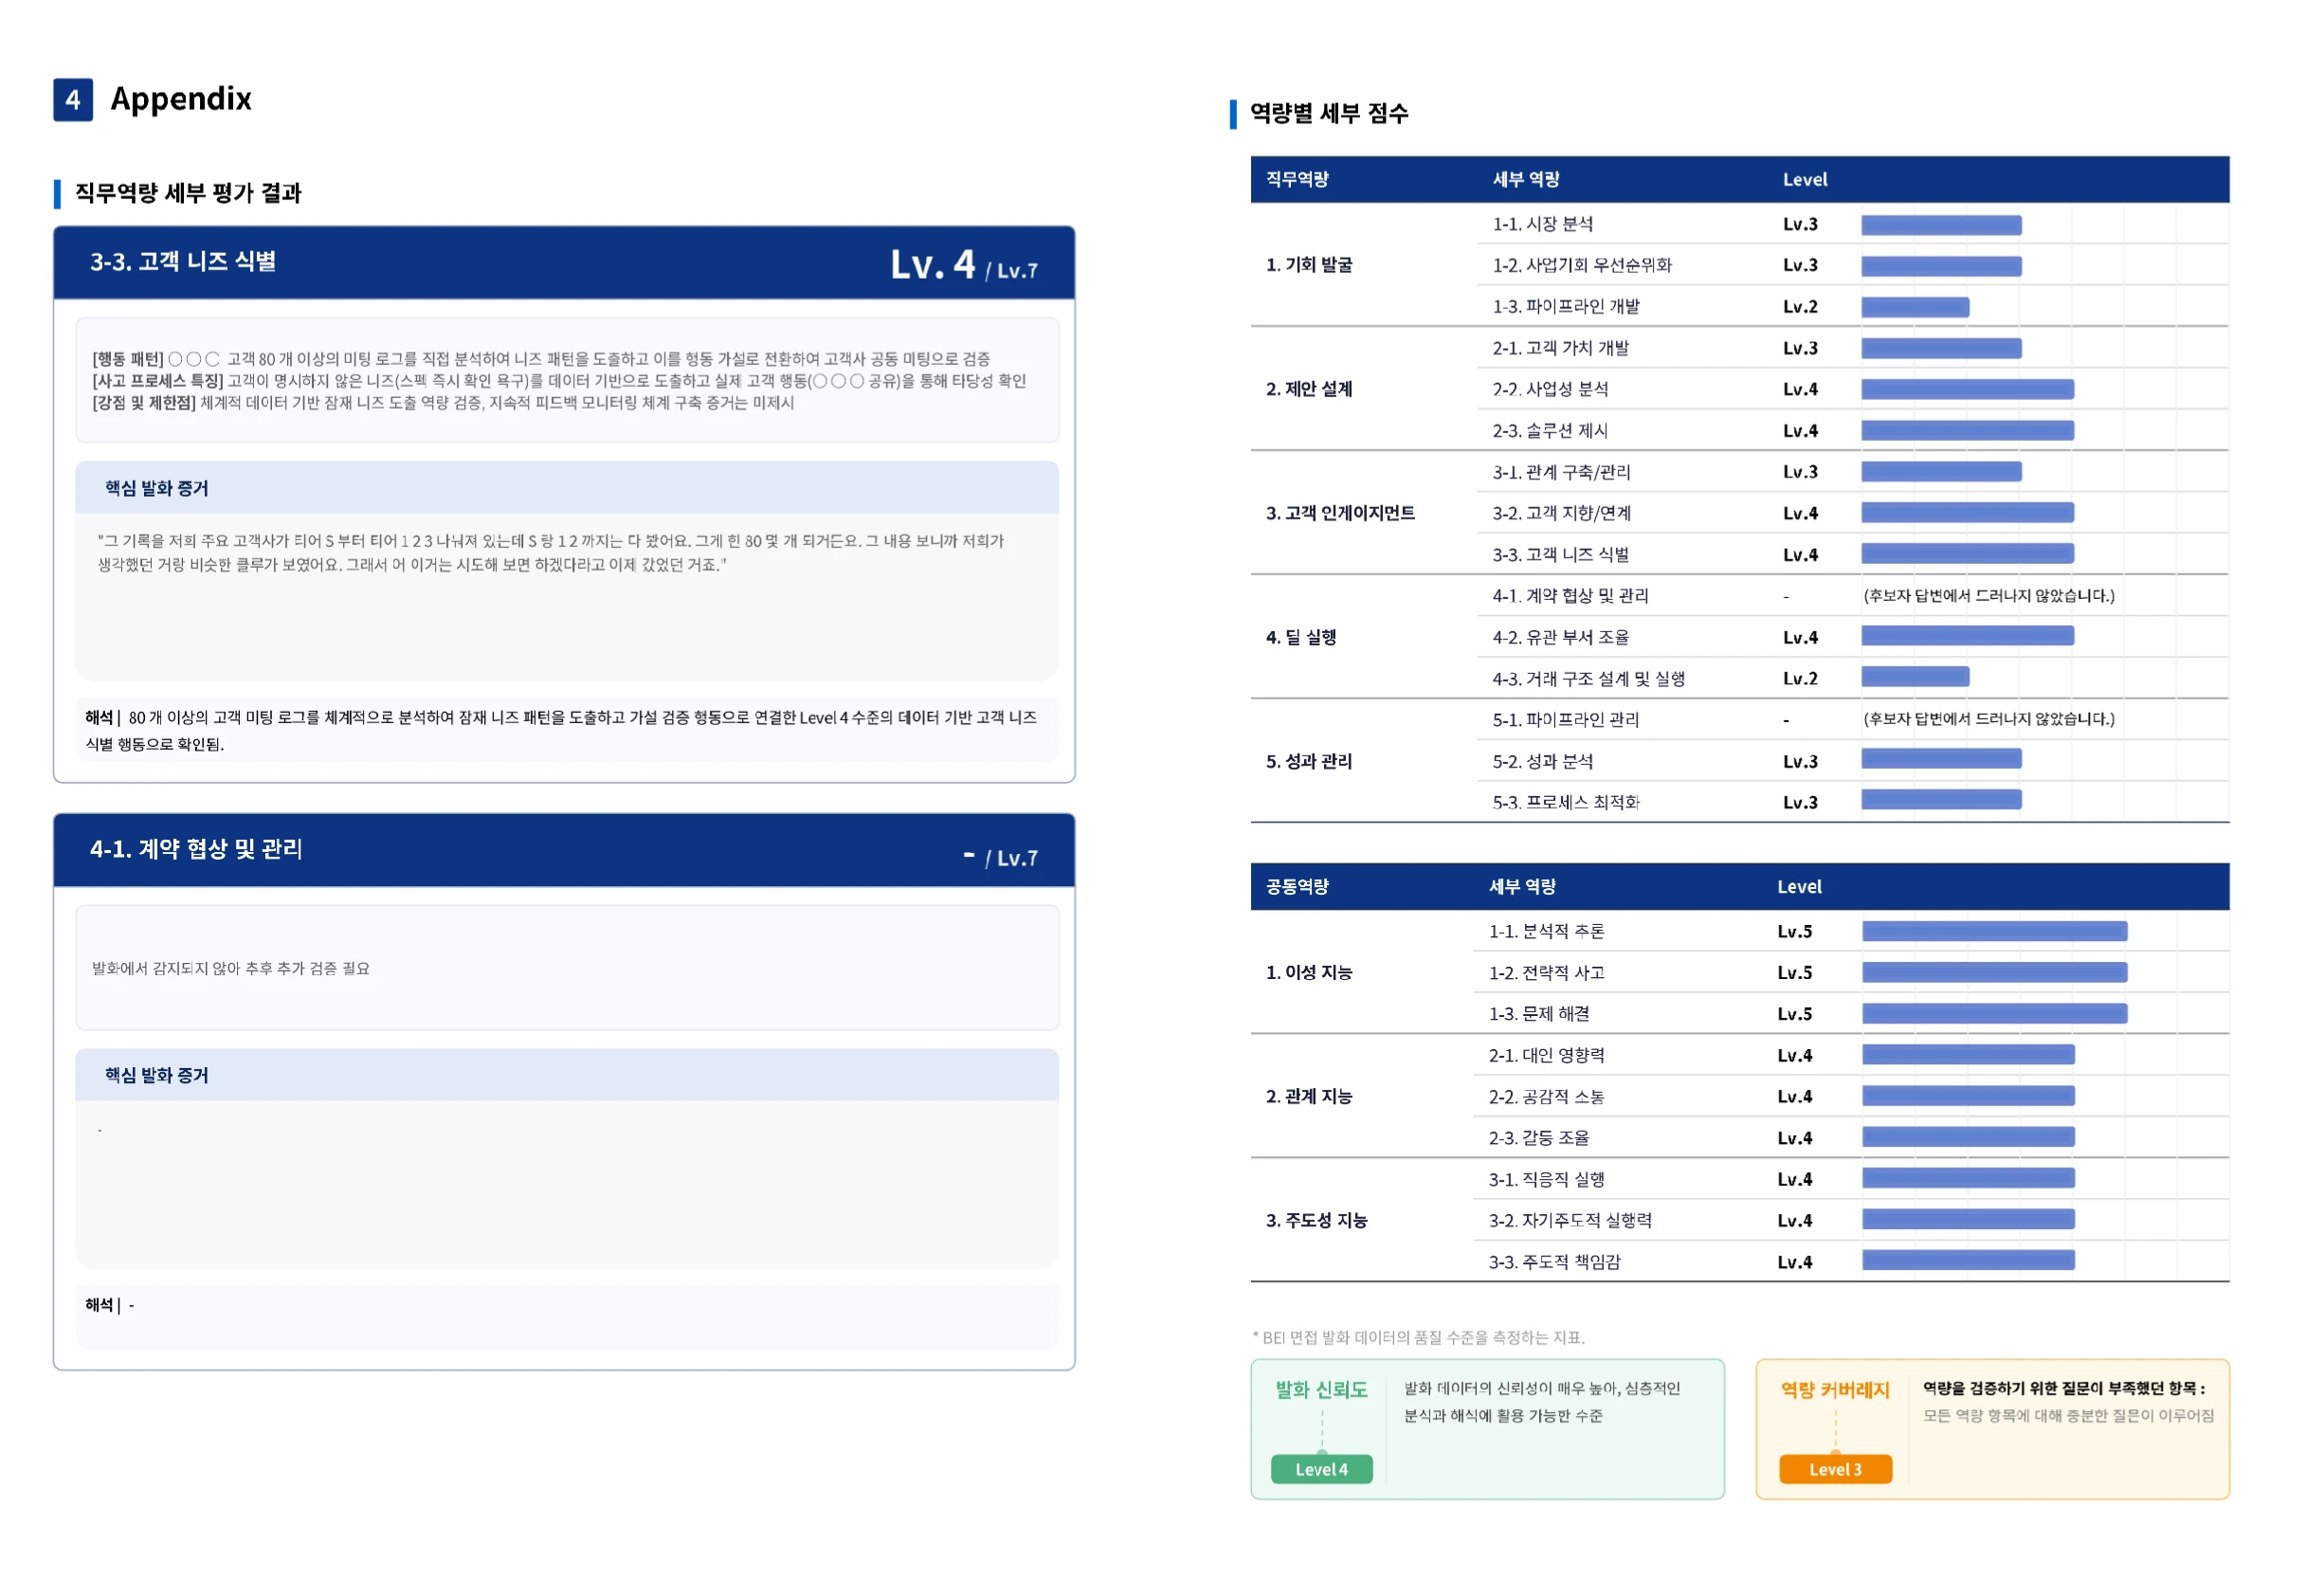Click the 4-2. 유관 부서 조율 row bar

tap(1966, 636)
